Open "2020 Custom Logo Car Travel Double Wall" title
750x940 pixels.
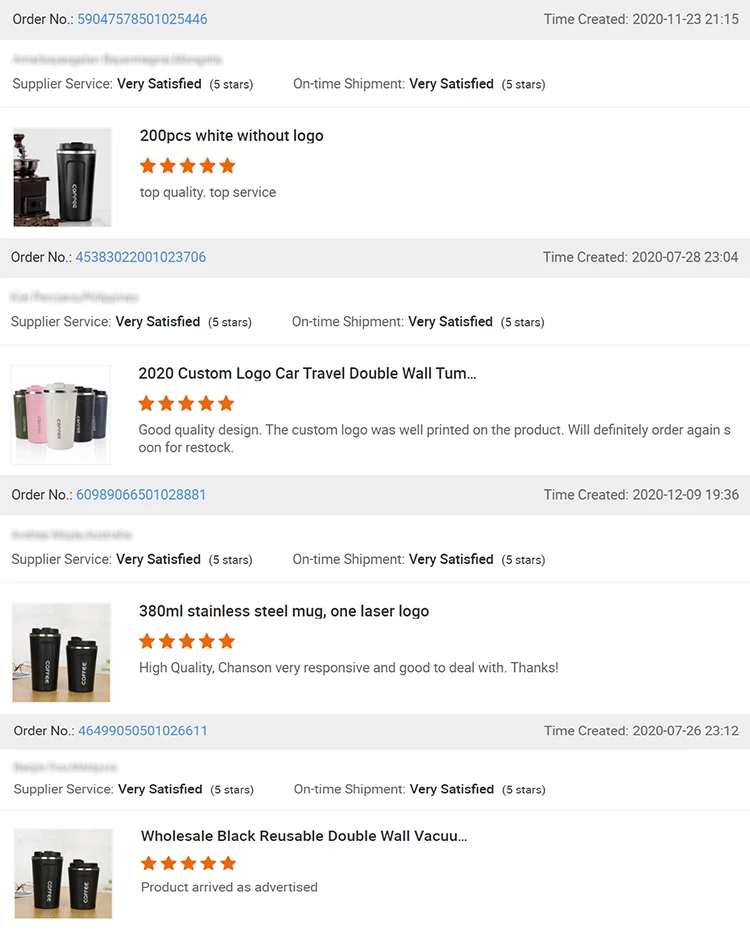(x=307, y=374)
